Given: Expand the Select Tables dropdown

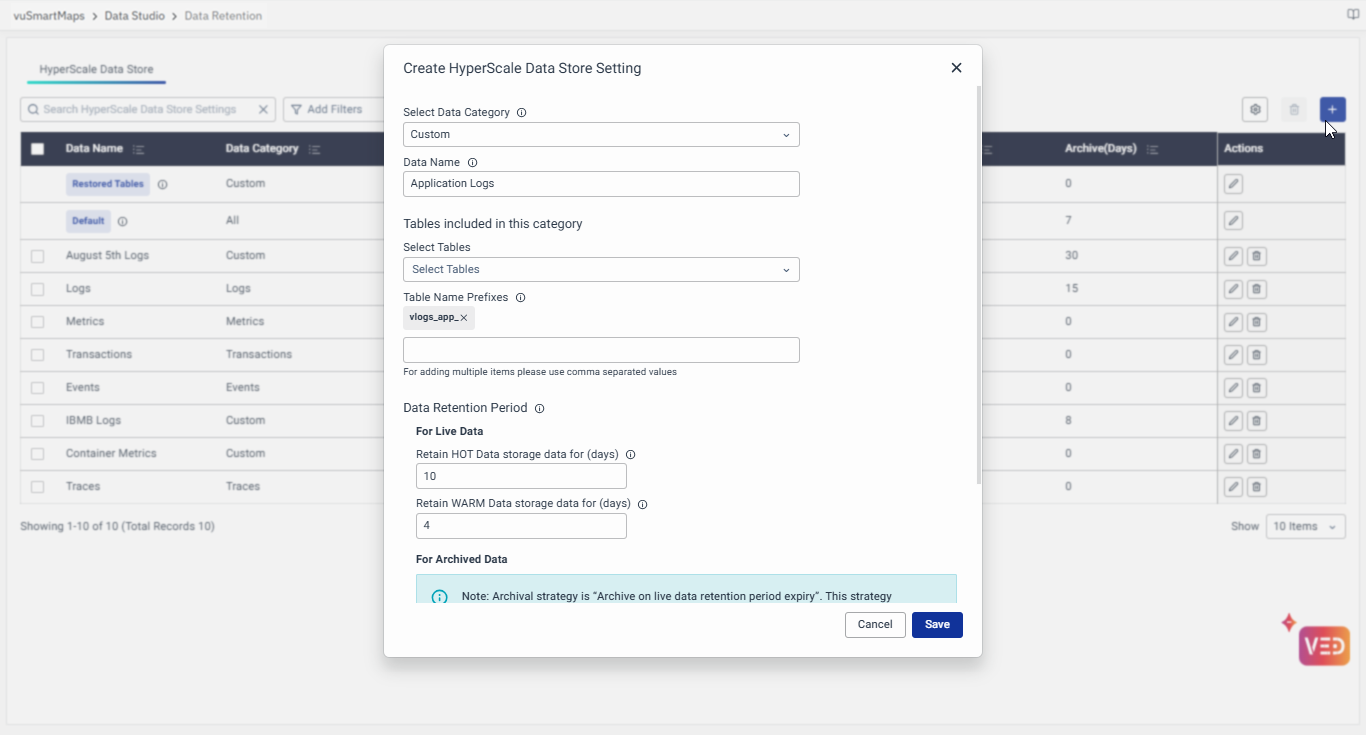Looking at the screenshot, I should (601, 270).
